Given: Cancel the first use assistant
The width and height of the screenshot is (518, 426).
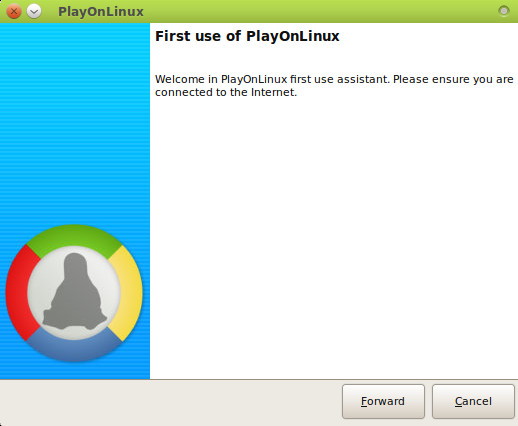Looking at the screenshot, I should pos(473,401).
